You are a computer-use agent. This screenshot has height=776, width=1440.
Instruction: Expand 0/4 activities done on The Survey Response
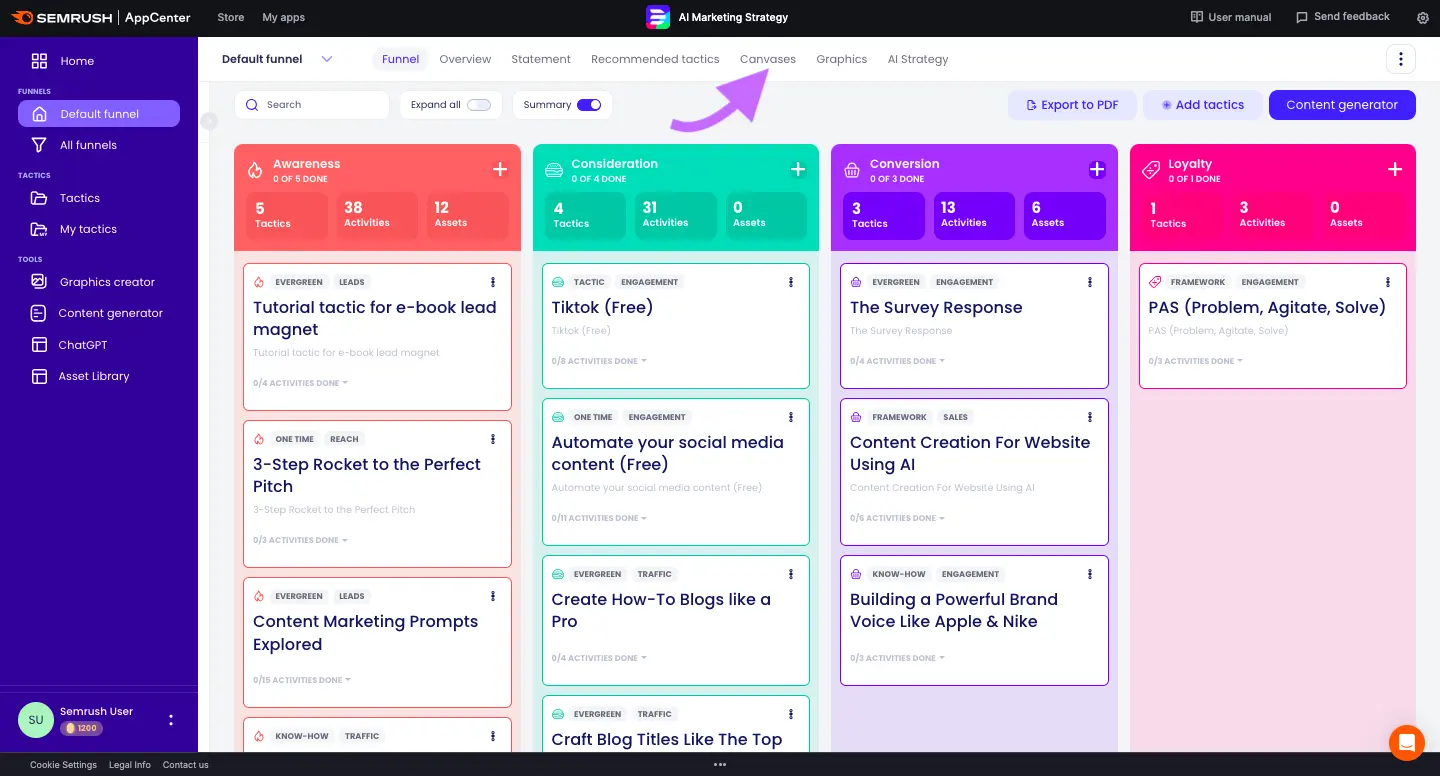point(897,361)
